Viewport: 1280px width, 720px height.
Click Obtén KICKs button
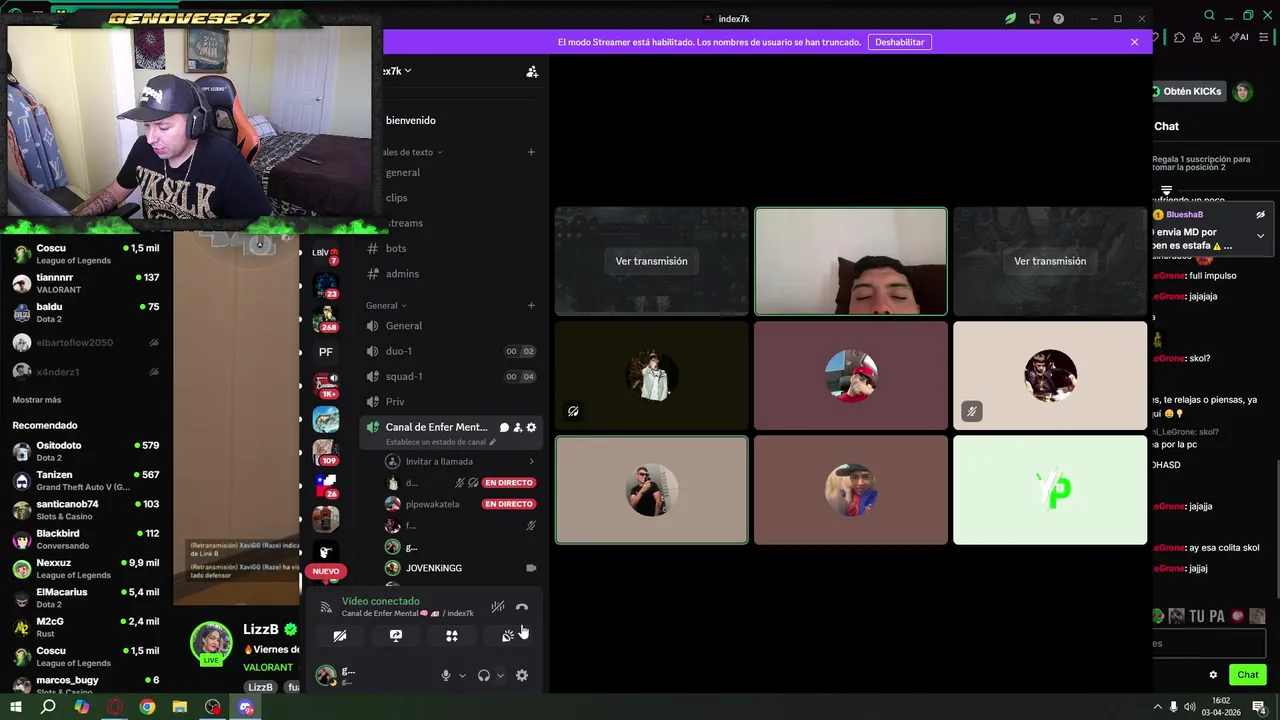pos(1188,91)
